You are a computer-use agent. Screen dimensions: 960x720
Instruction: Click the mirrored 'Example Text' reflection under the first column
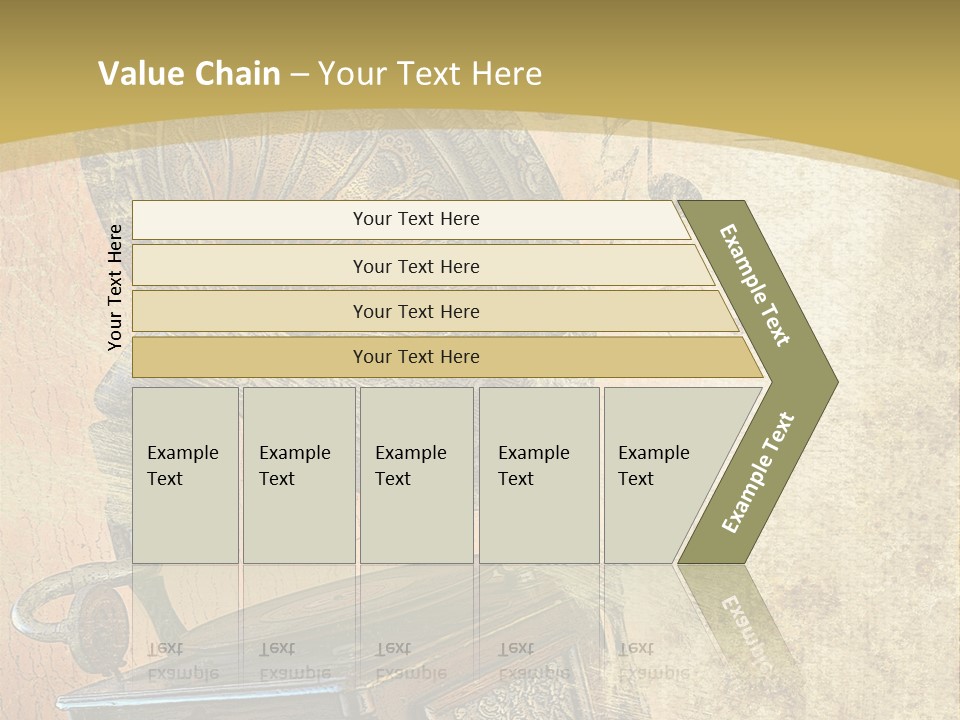point(182,661)
